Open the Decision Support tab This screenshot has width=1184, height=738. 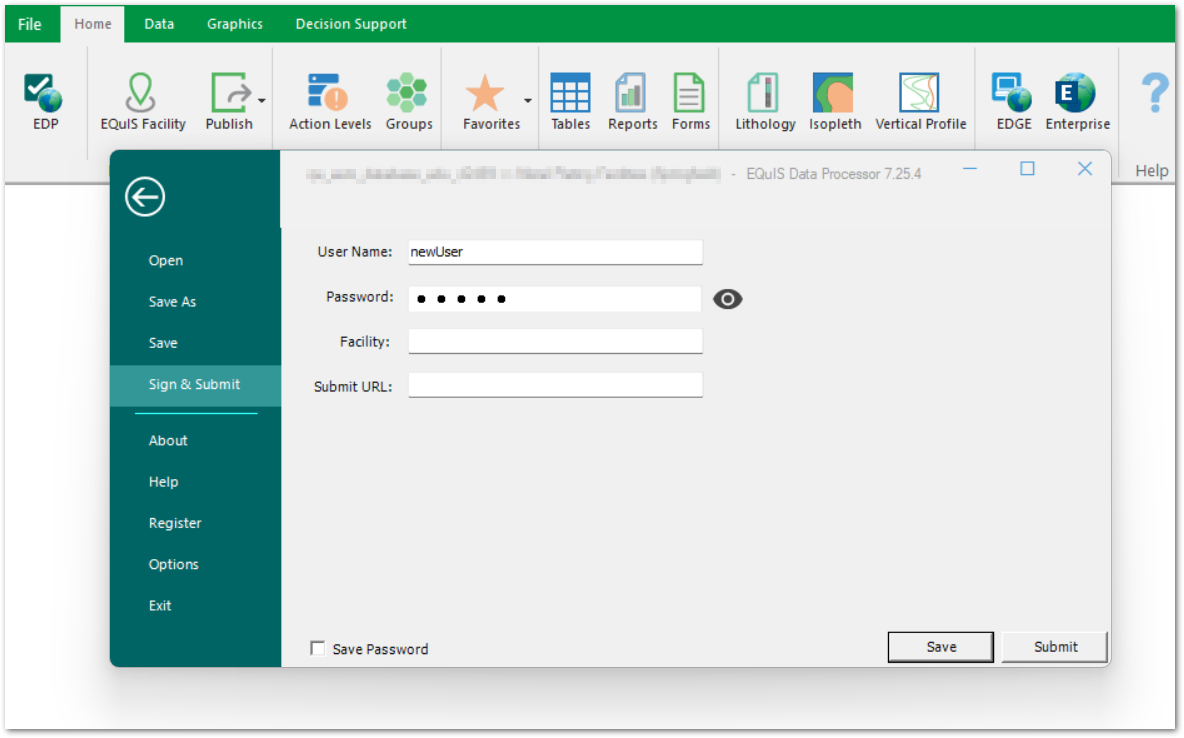(x=350, y=23)
